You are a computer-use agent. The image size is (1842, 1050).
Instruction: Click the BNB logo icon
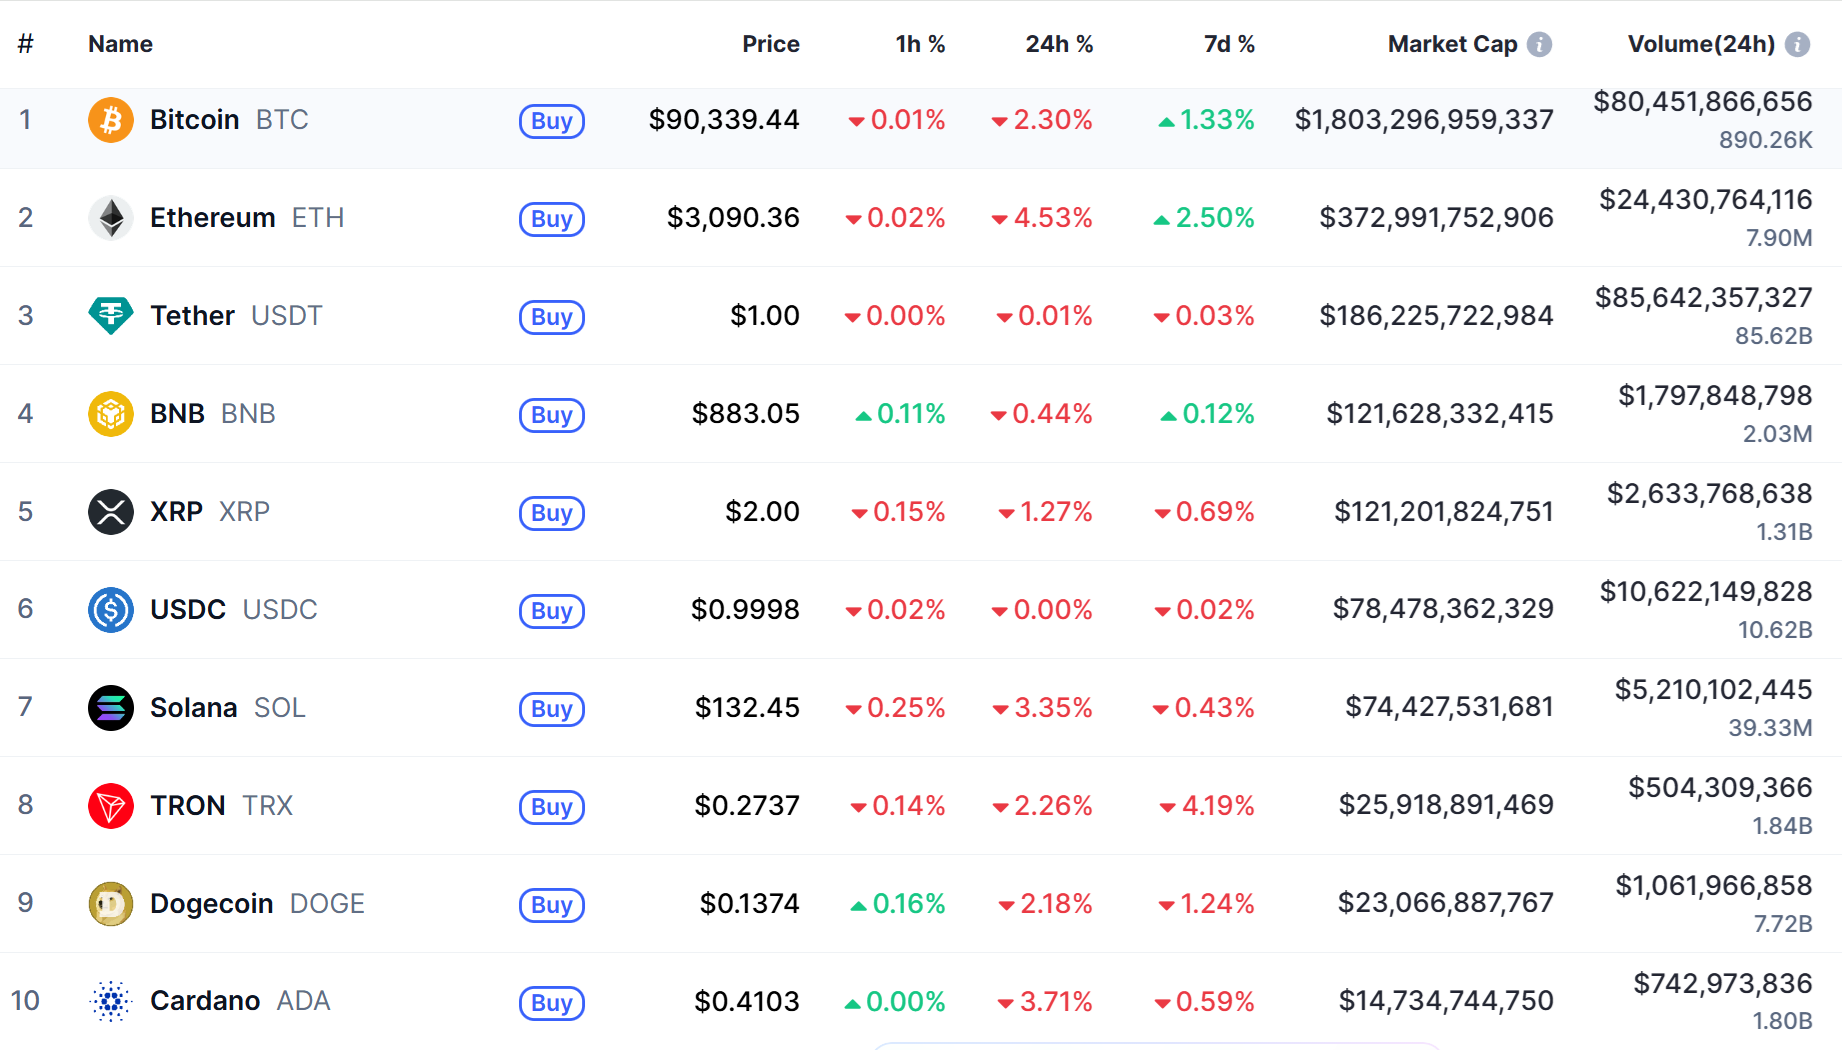(x=111, y=414)
